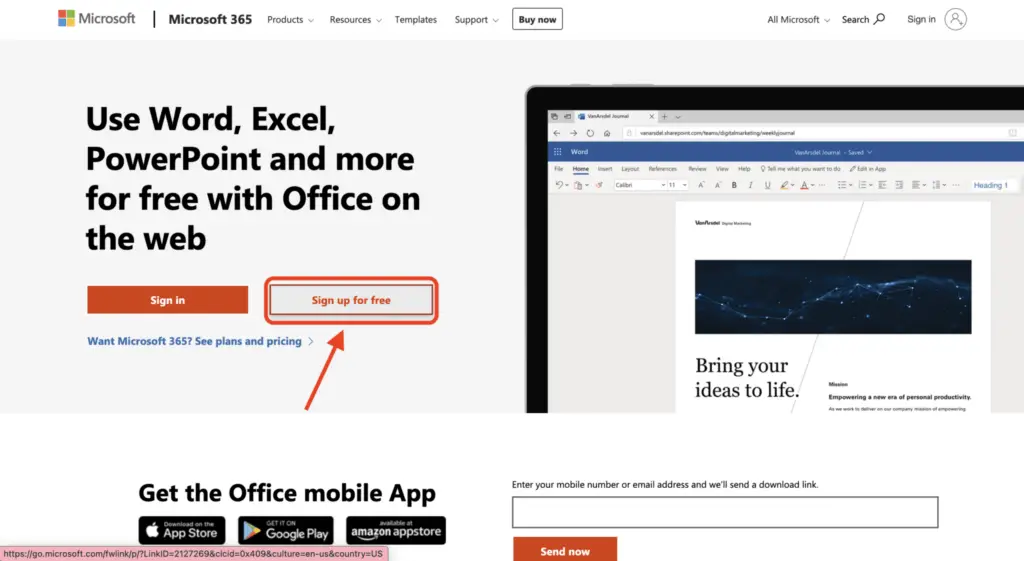Open the Templates page
The width and height of the screenshot is (1024, 561).
(x=415, y=20)
